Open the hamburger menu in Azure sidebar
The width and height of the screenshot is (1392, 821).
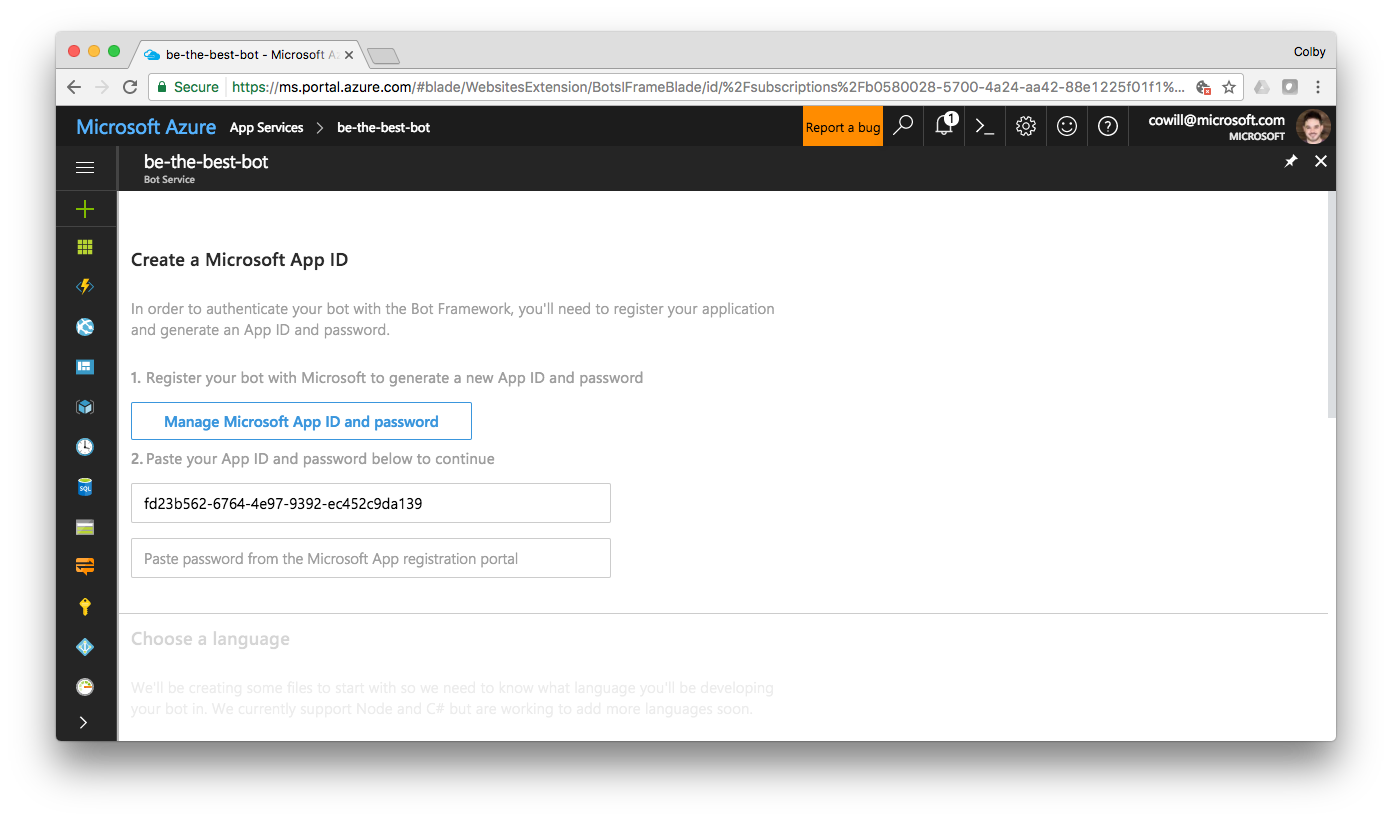[x=85, y=168]
